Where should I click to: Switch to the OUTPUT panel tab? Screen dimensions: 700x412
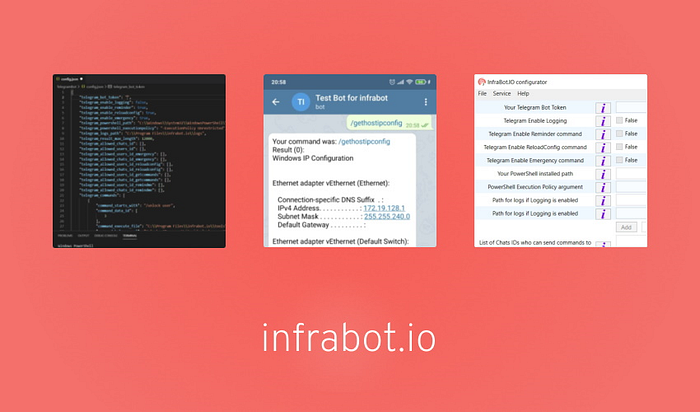pos(83,236)
